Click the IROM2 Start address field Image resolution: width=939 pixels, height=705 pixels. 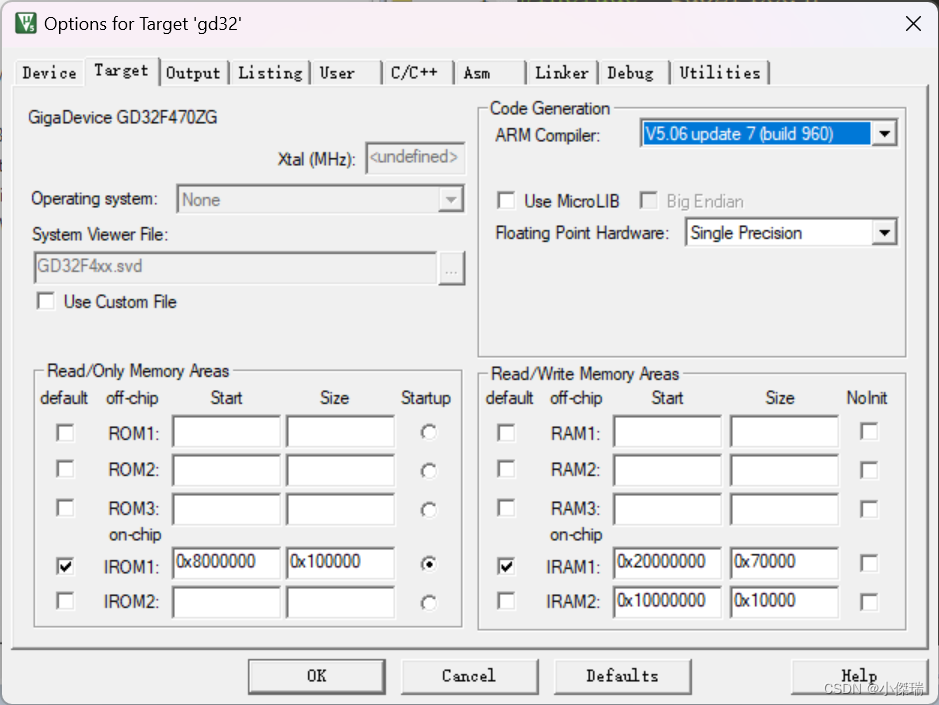click(x=226, y=601)
